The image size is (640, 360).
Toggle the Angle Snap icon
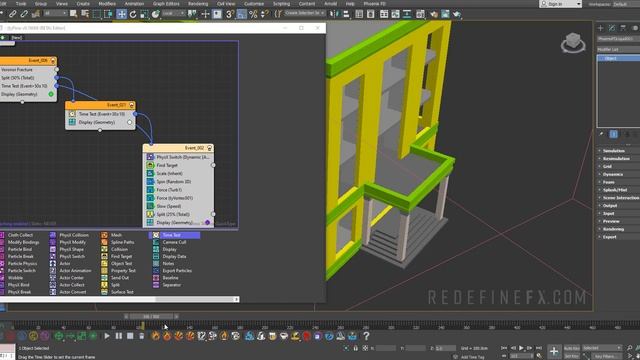pyautogui.click(x=242, y=14)
